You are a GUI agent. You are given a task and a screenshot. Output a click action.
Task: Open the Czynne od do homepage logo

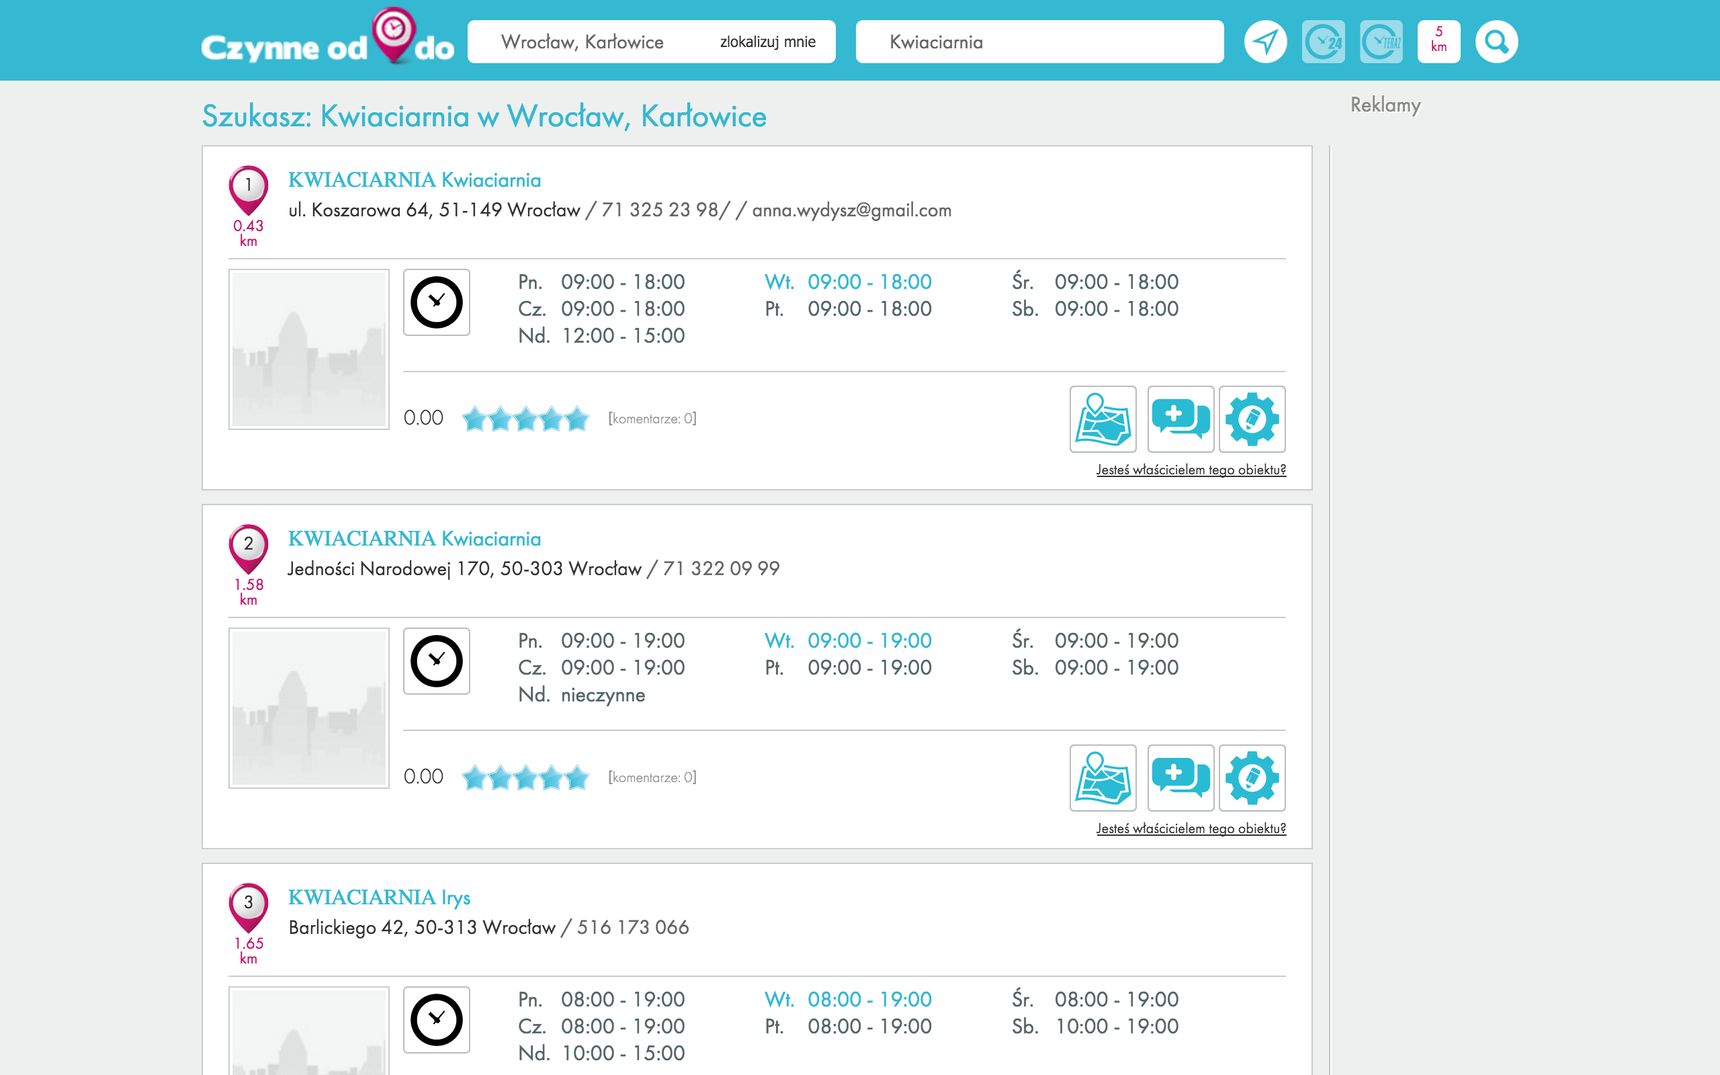[327, 38]
